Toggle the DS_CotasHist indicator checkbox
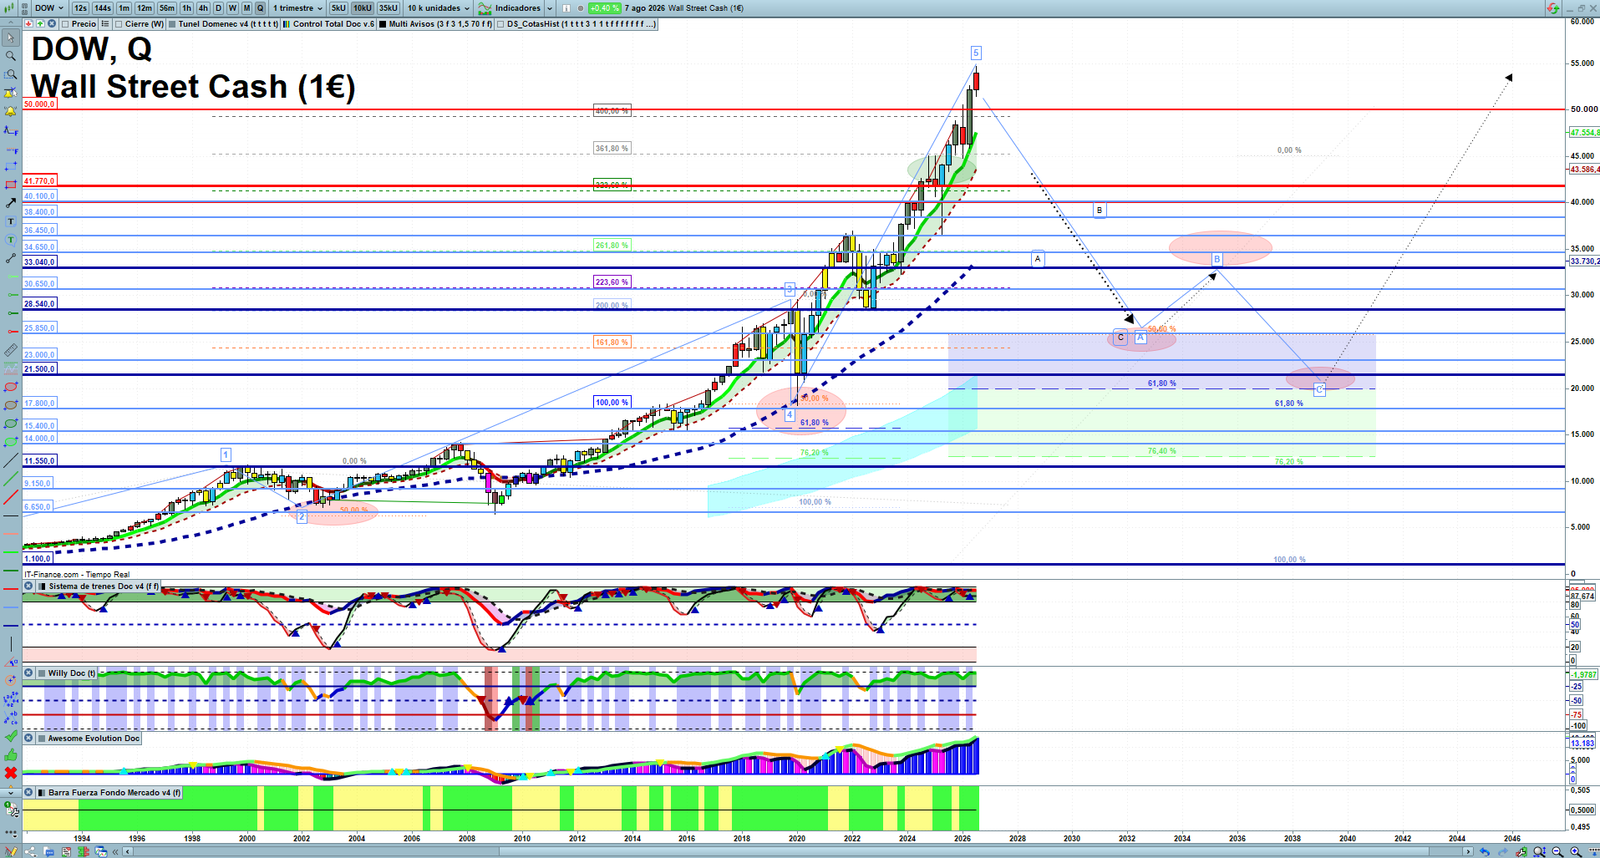The image size is (1600, 858). point(500,24)
